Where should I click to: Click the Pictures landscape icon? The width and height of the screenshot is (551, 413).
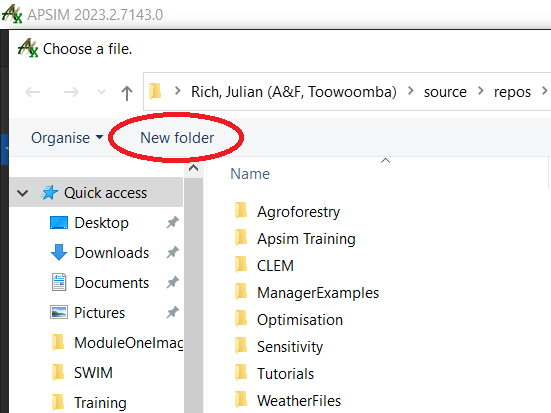click(59, 312)
